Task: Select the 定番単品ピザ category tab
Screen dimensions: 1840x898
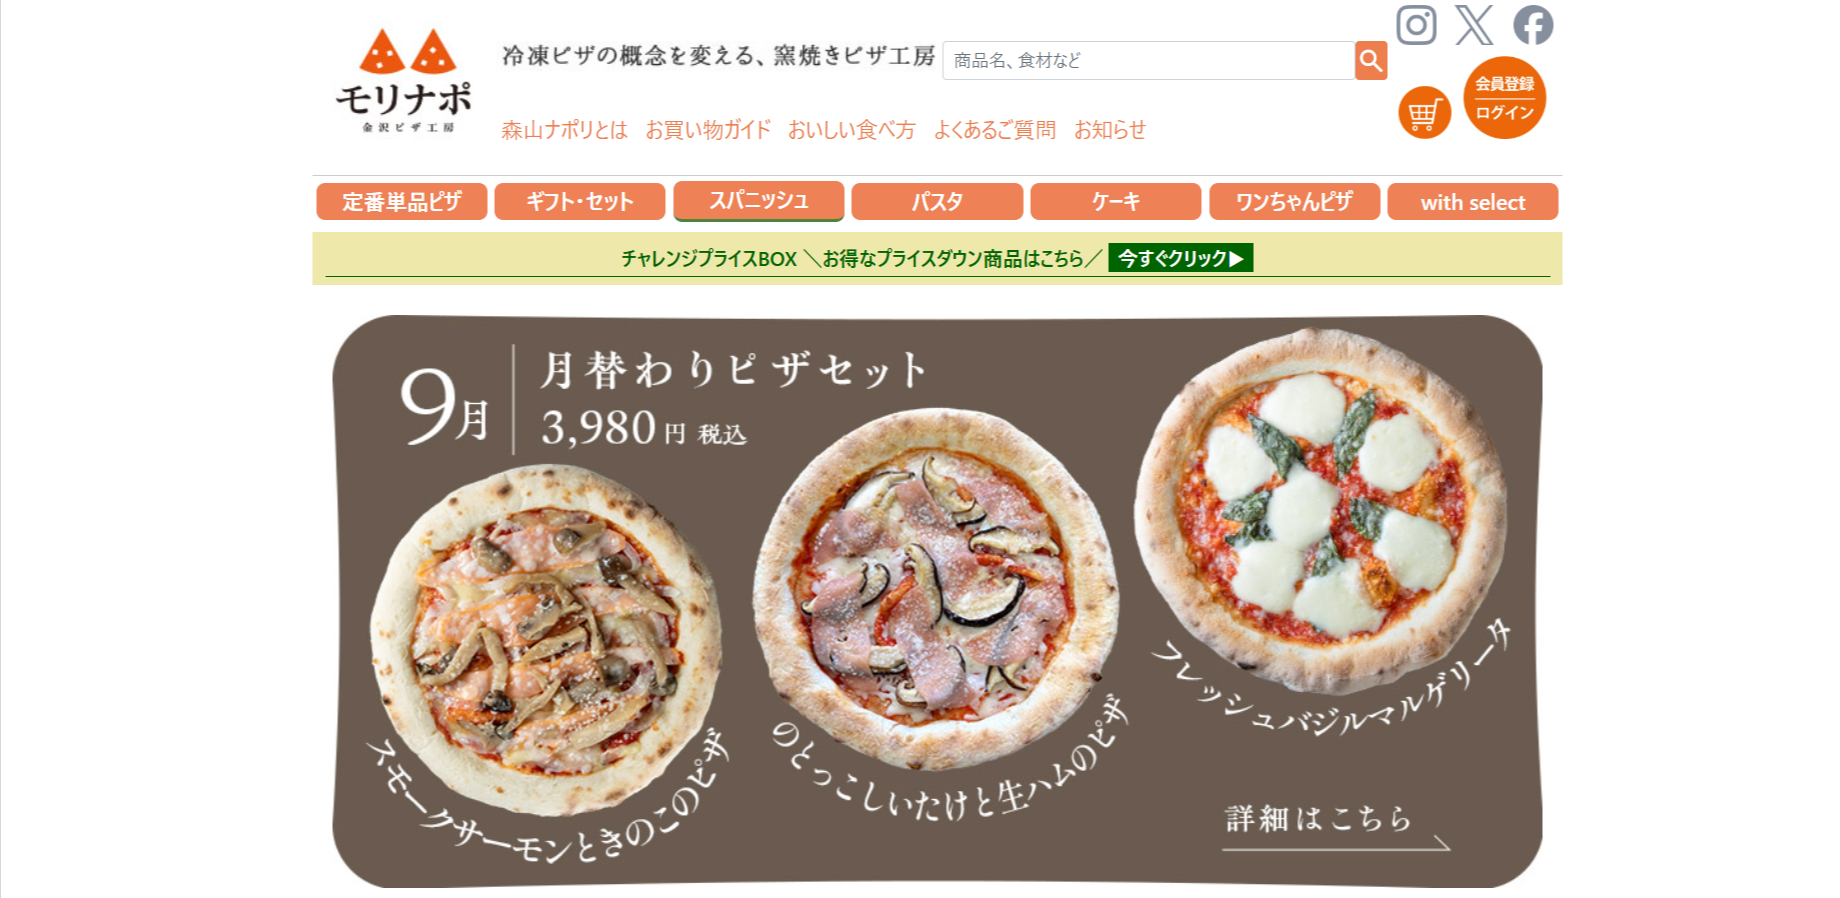Action: (402, 201)
